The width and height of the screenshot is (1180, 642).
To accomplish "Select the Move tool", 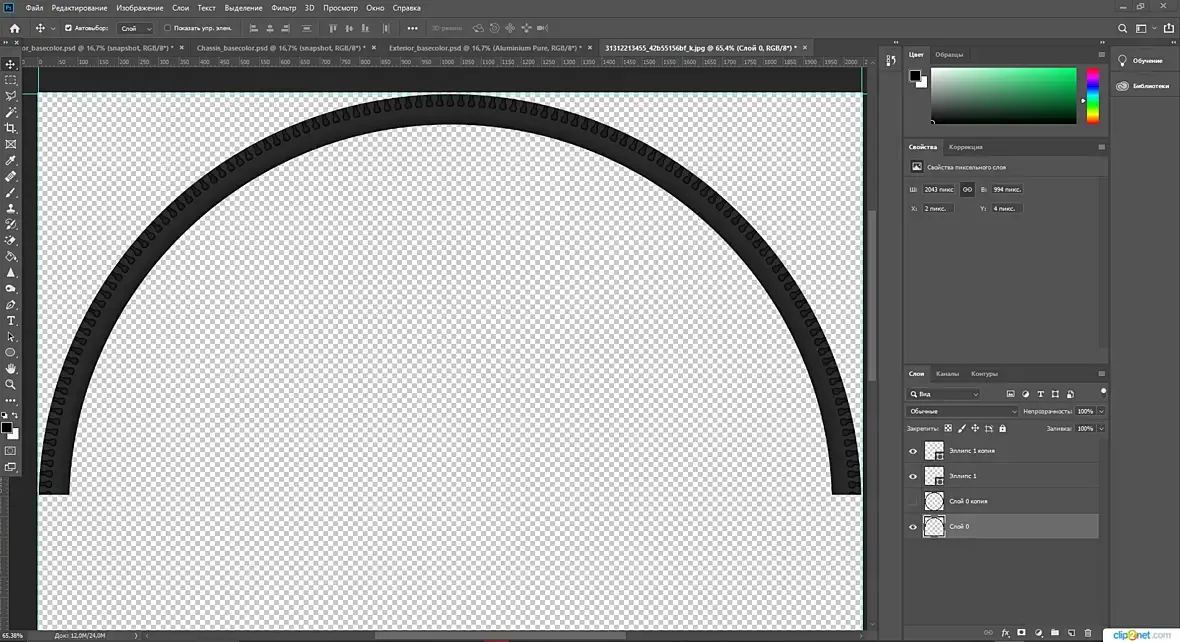I will (11, 64).
